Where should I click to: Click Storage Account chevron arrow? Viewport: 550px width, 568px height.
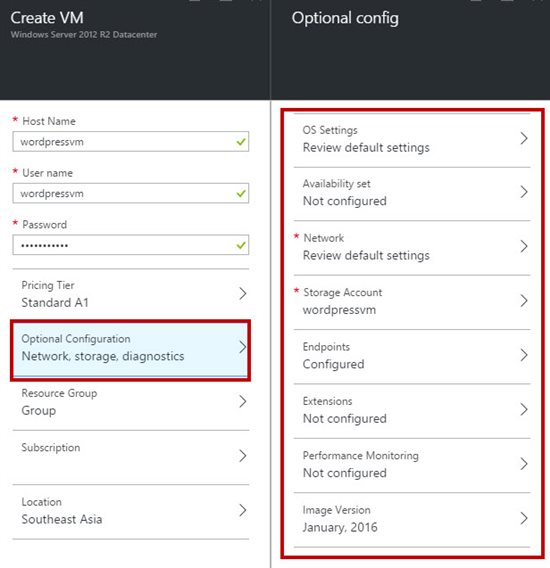click(524, 301)
